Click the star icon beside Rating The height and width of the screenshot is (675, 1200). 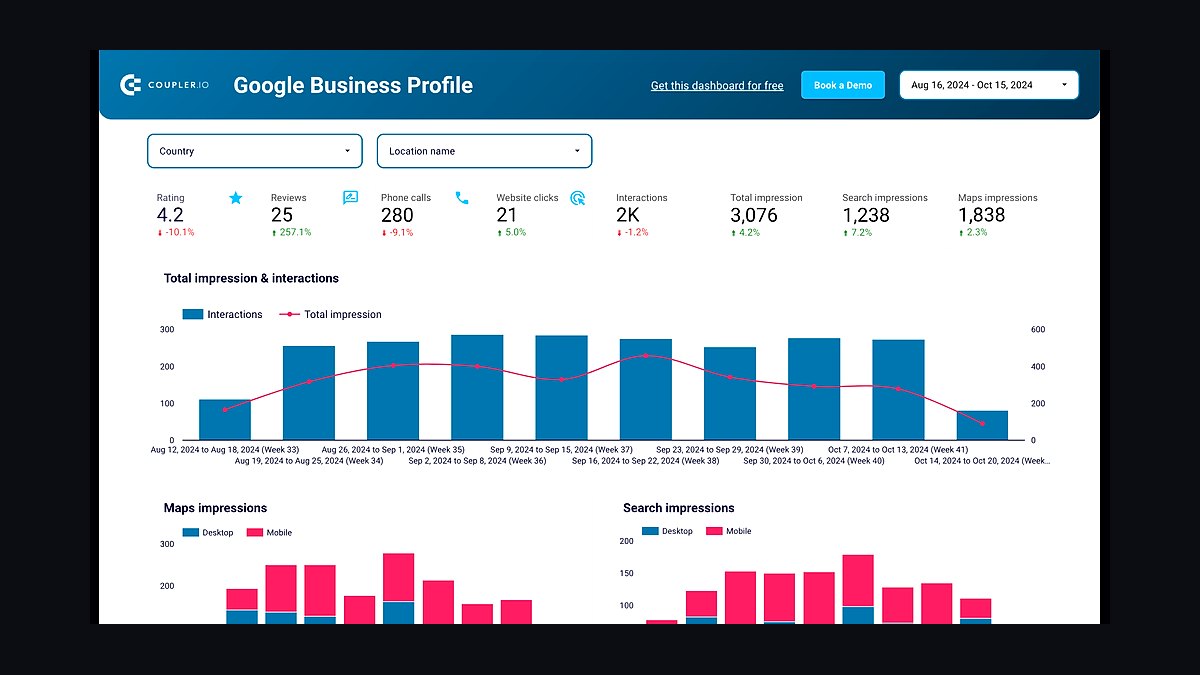pyautogui.click(x=236, y=198)
